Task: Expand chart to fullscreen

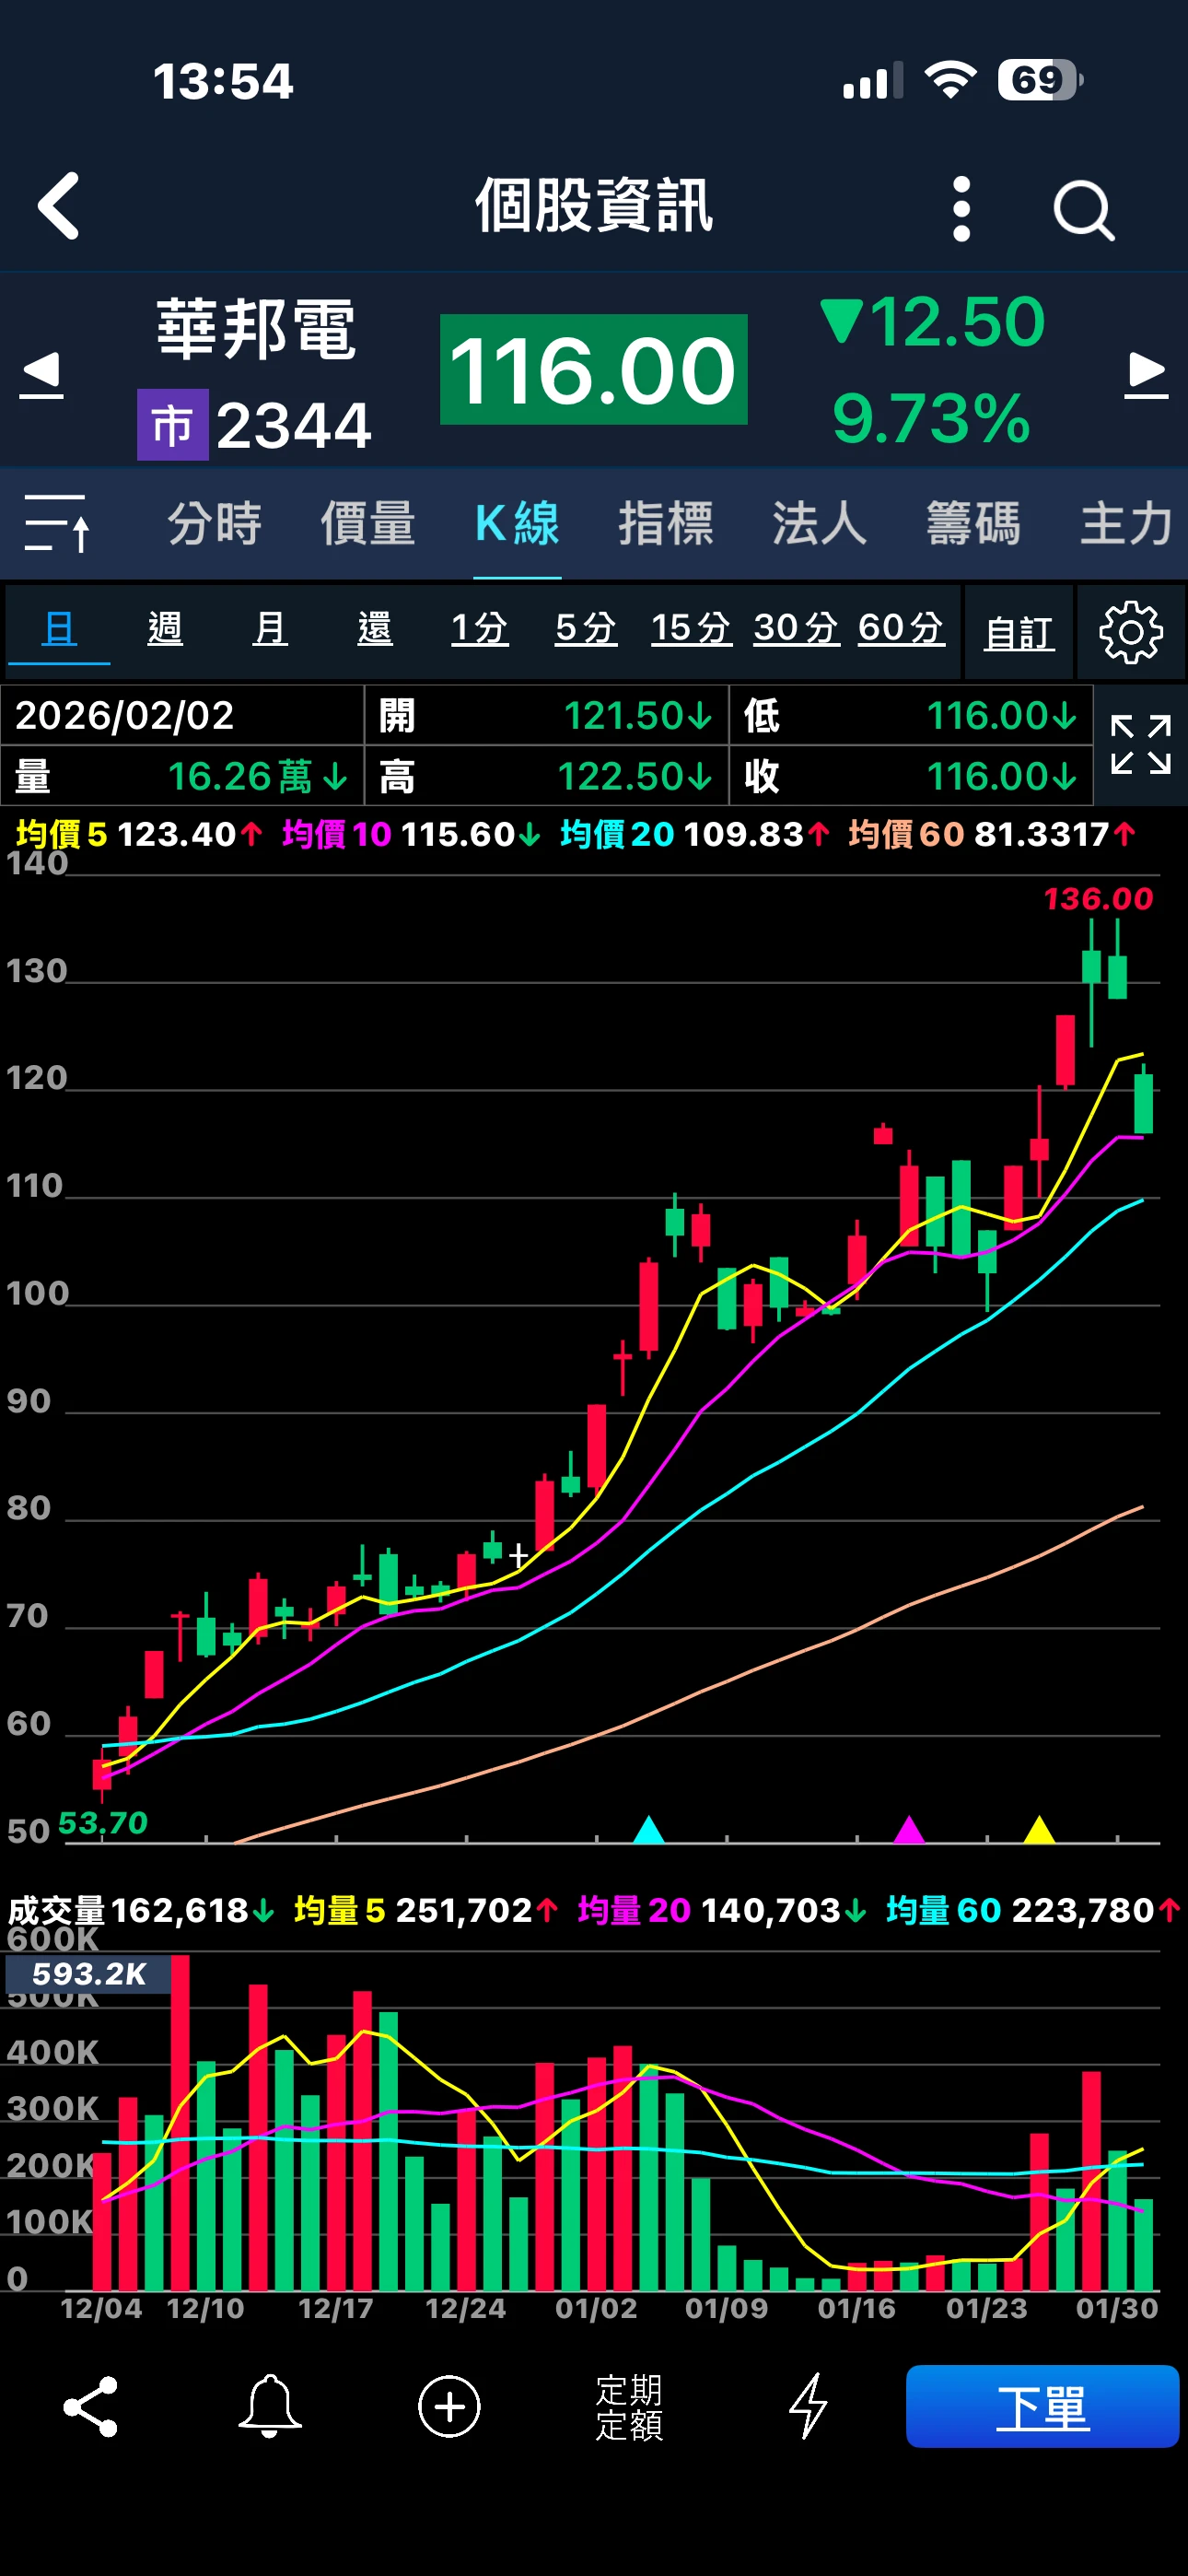Action: (1140, 745)
